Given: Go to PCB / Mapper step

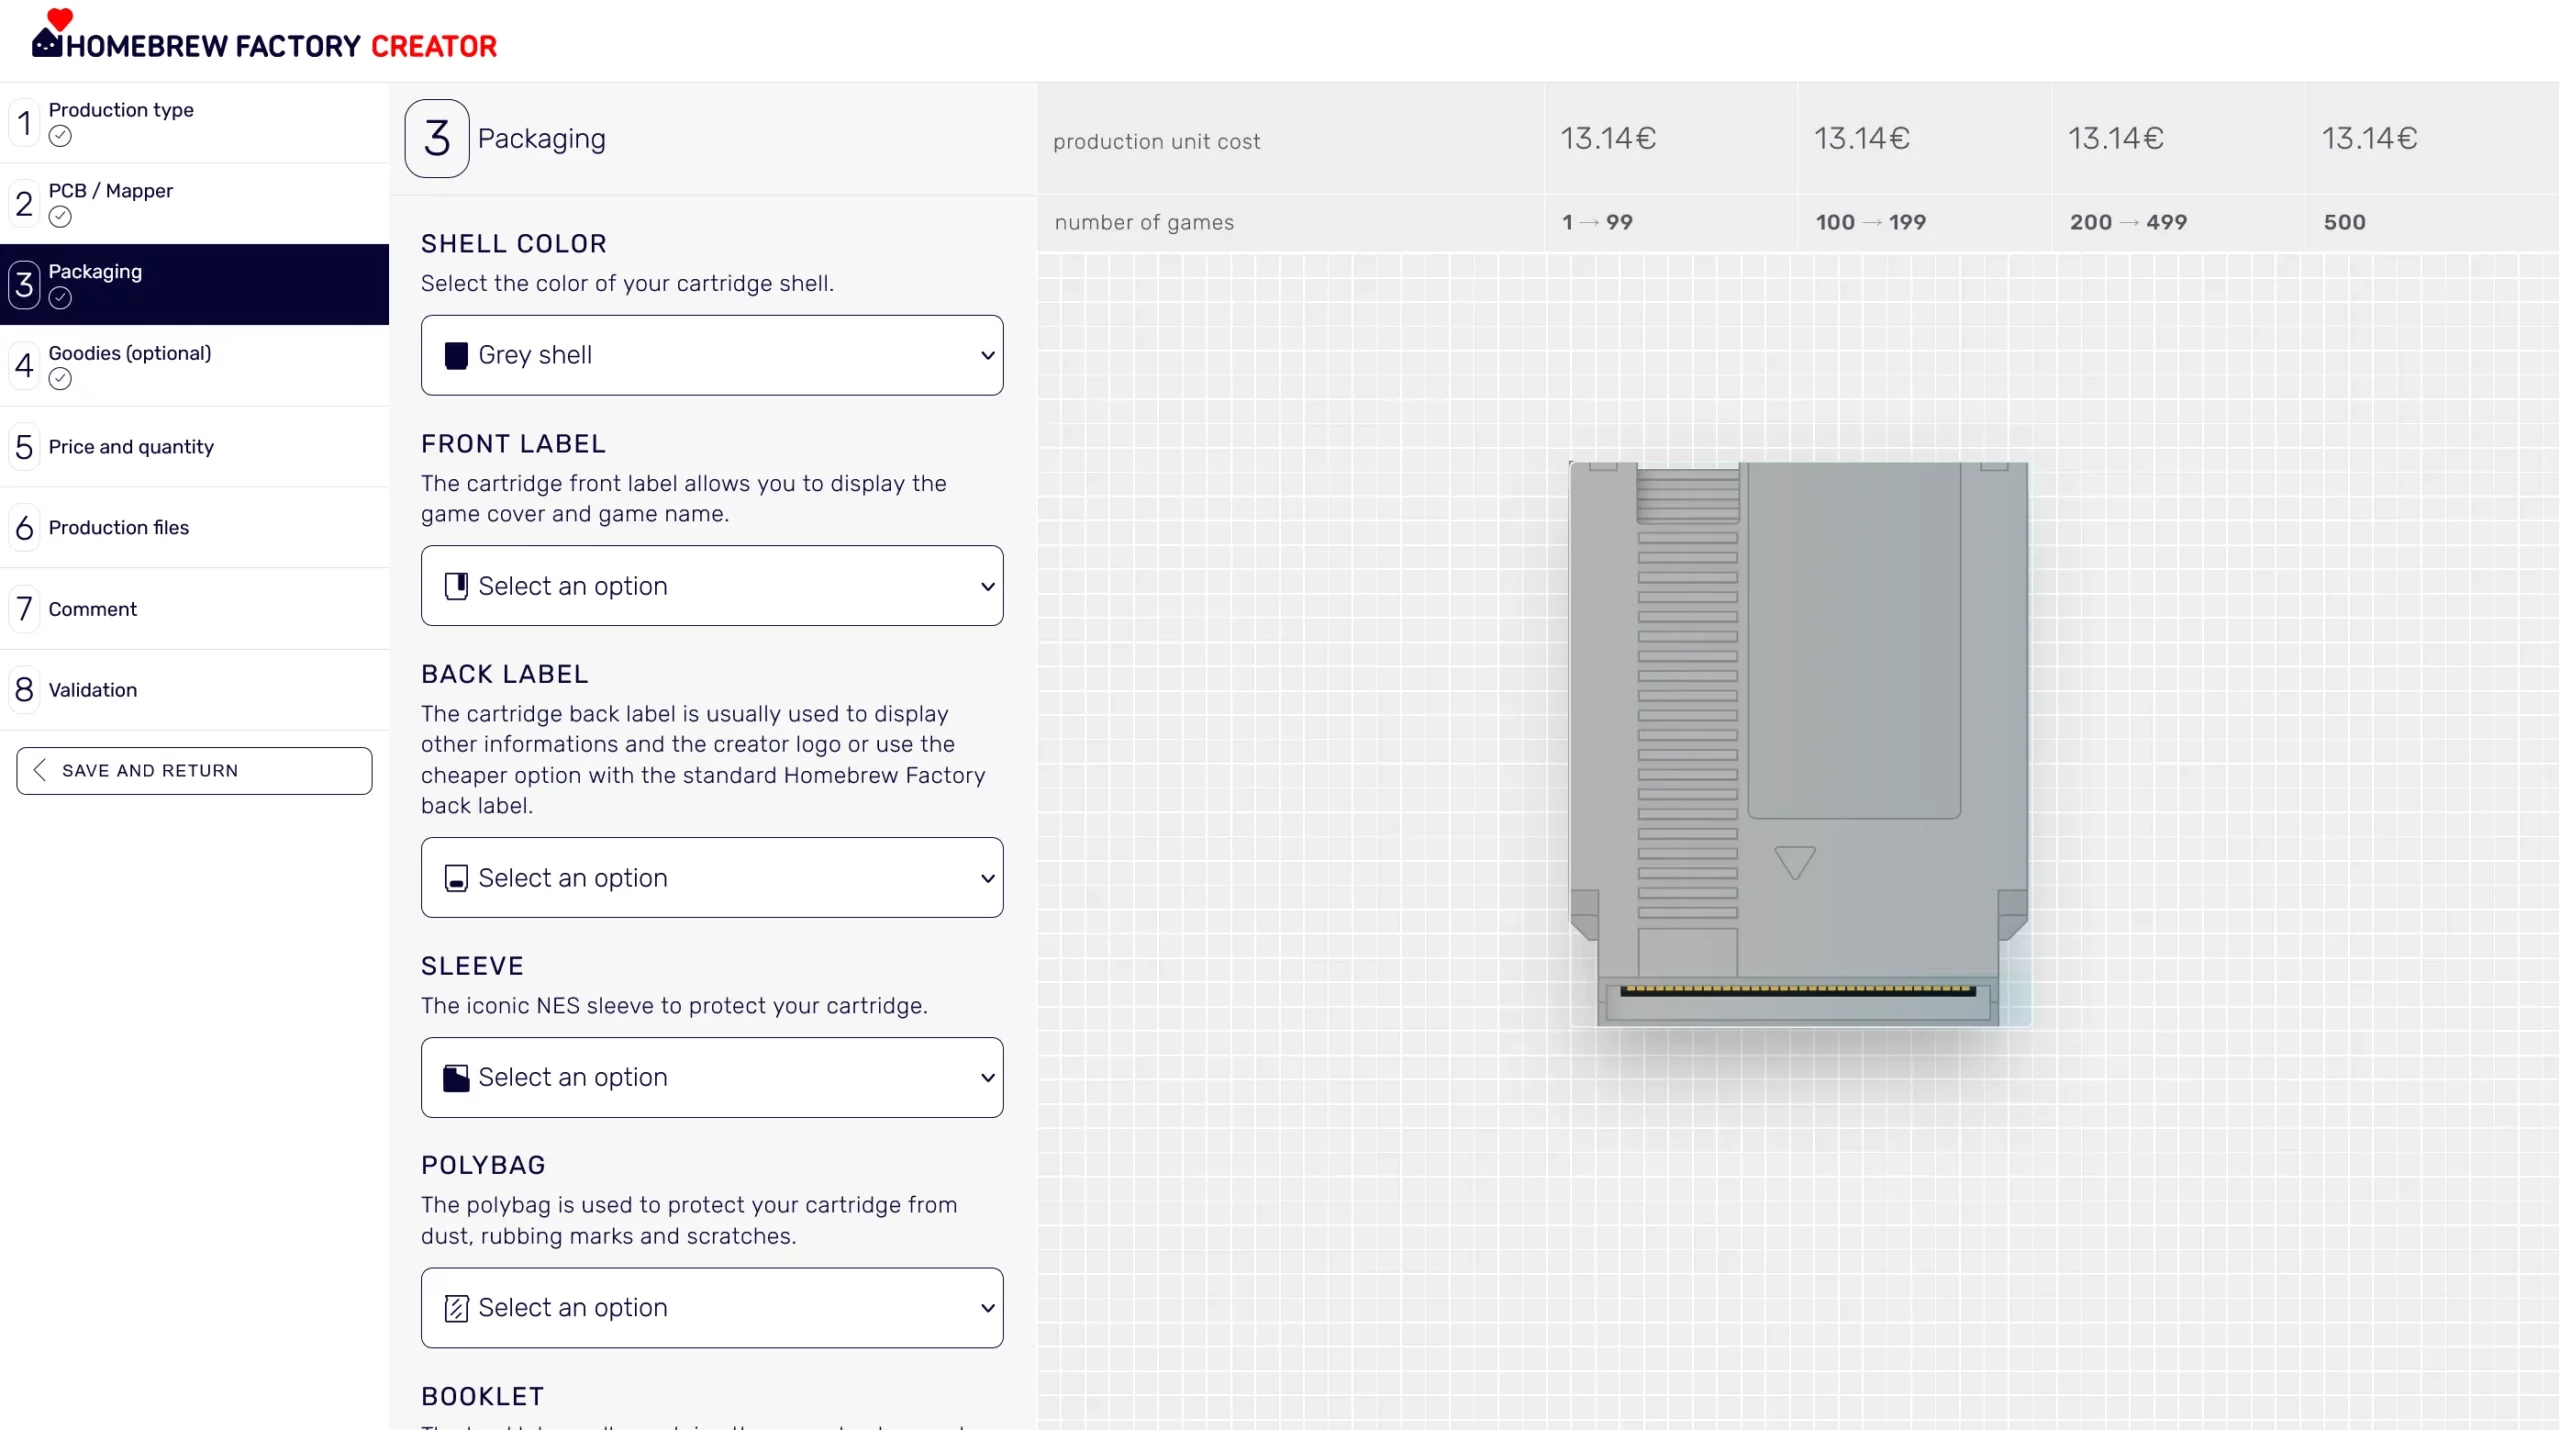Looking at the screenshot, I should point(195,203).
